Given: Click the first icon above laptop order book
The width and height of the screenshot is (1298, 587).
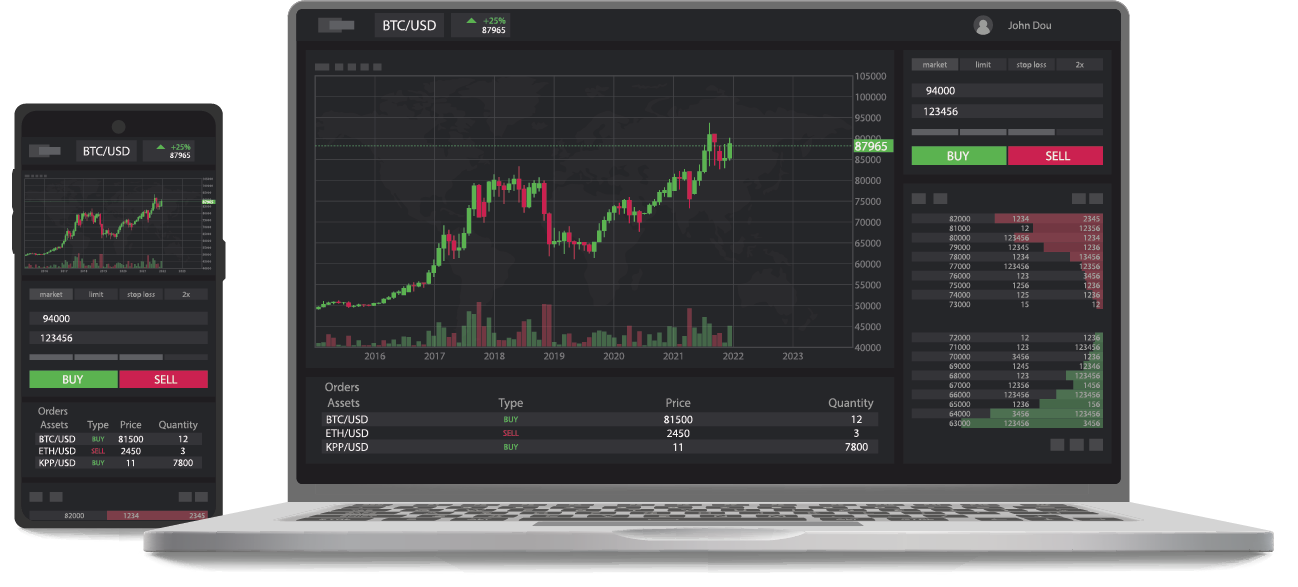Looking at the screenshot, I should (x=919, y=199).
